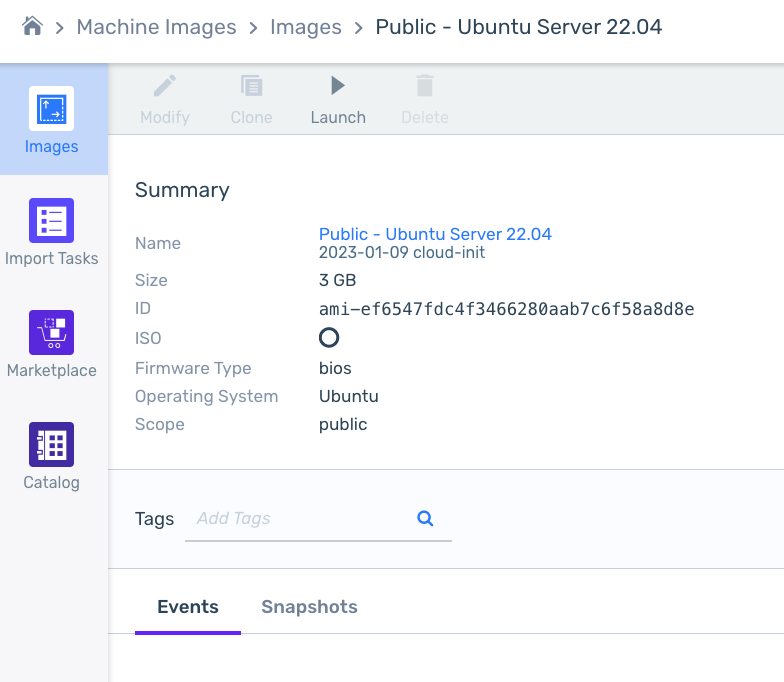Open Images breadcrumb link
Image resolution: width=784 pixels, height=682 pixels.
pos(306,27)
